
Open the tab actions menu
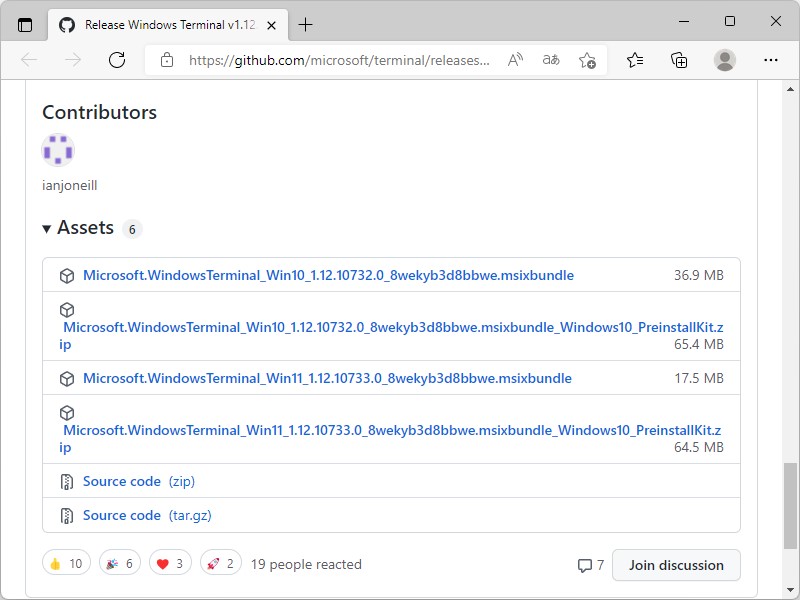pyautogui.click(x=24, y=24)
